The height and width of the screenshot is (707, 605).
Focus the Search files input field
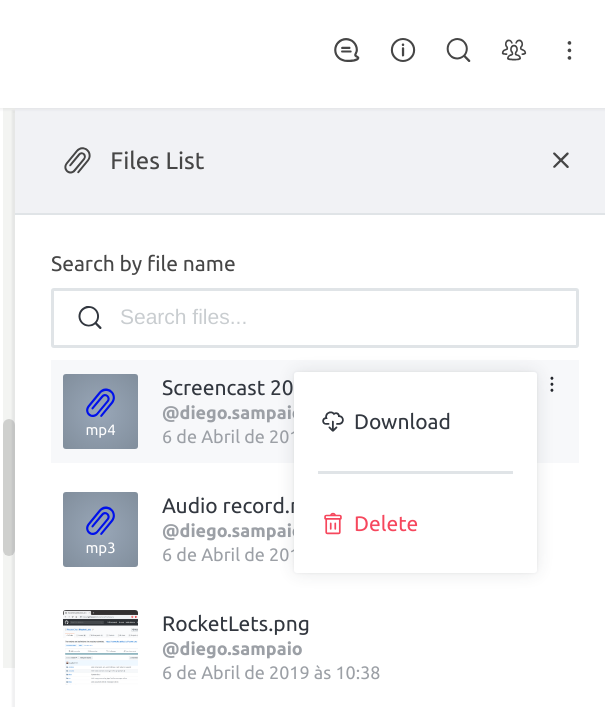tap(315, 318)
